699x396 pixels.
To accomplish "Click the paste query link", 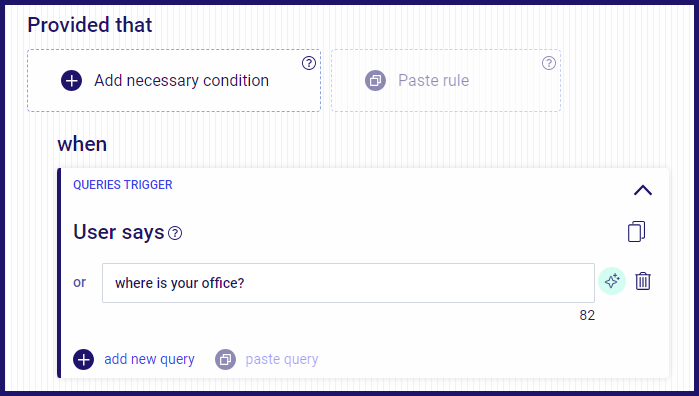I will tap(282, 359).
